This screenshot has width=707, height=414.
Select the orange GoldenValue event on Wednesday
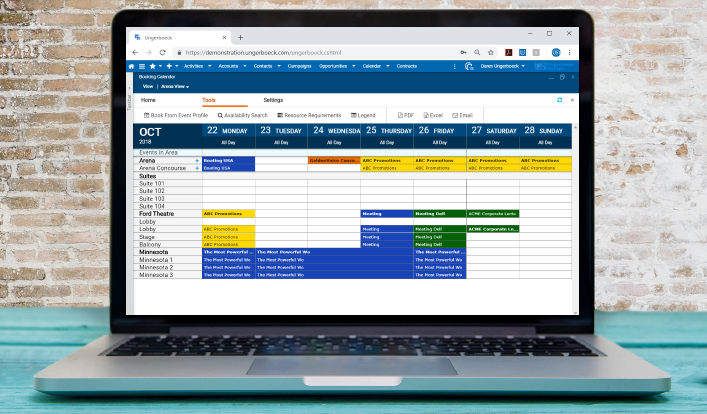click(x=333, y=160)
